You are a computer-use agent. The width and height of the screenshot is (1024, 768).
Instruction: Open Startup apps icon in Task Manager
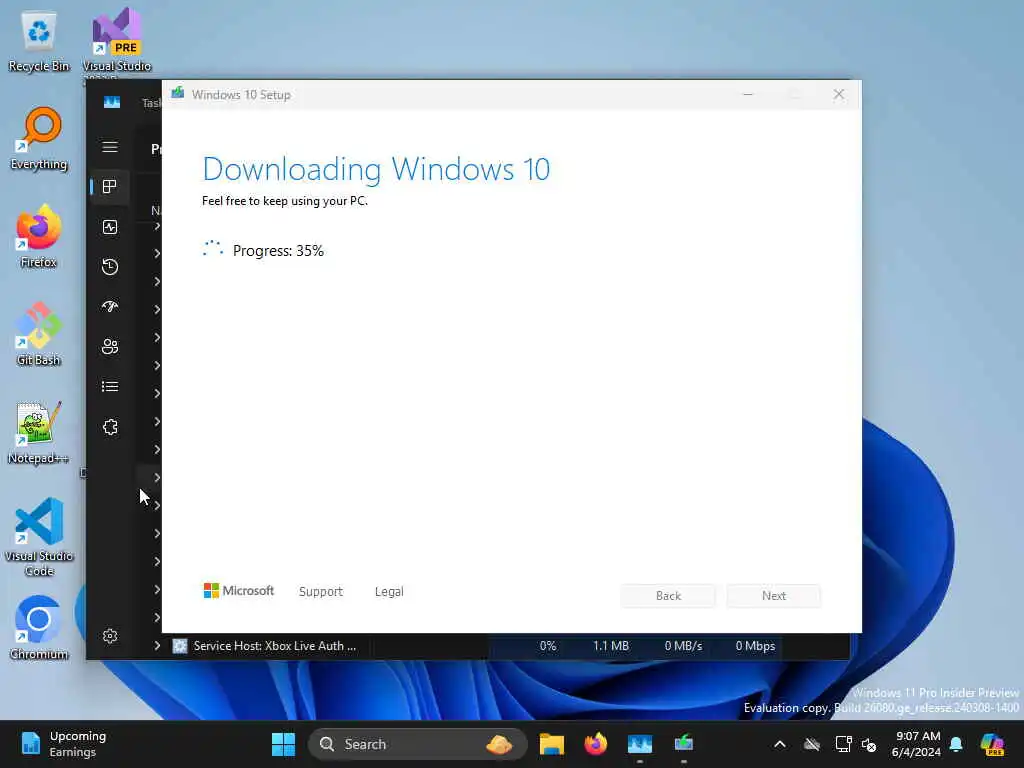pos(110,306)
